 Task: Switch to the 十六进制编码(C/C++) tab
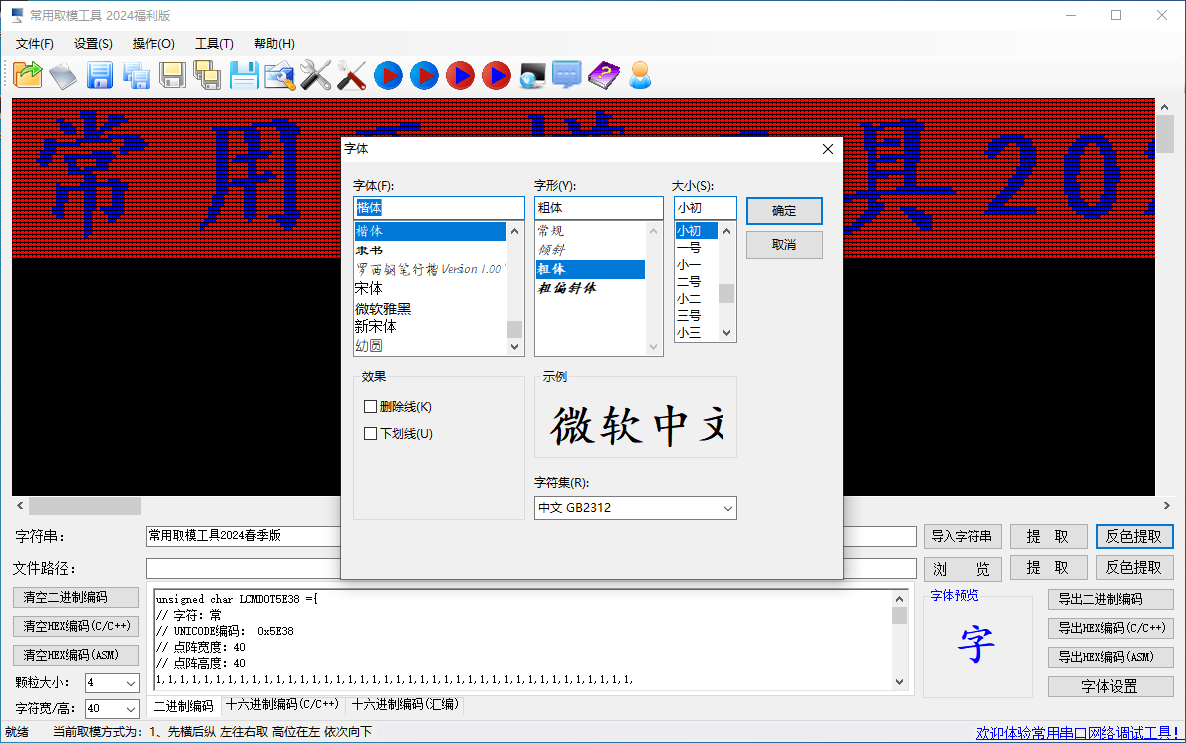point(282,705)
